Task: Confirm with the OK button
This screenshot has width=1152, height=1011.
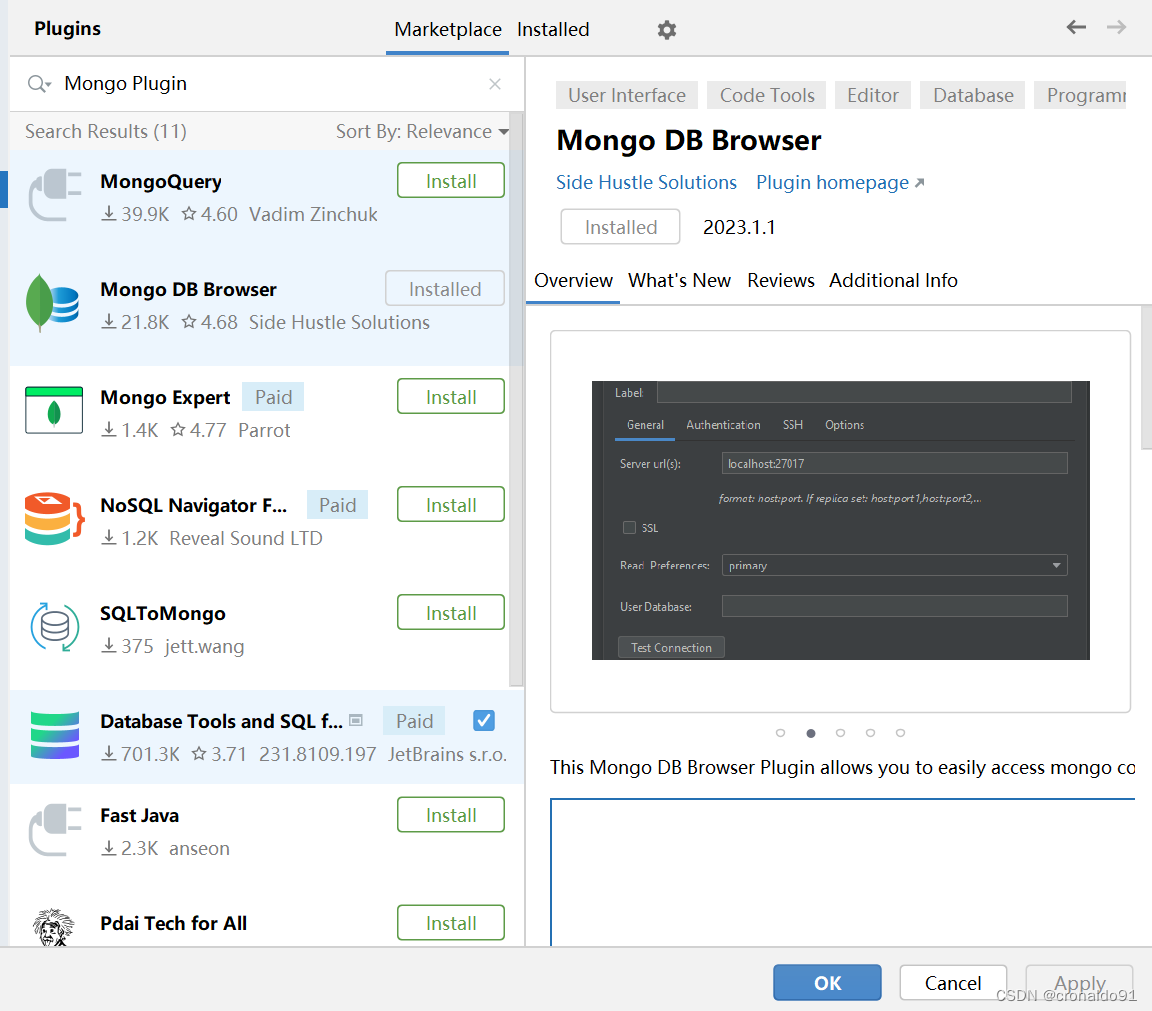Action: click(x=827, y=983)
